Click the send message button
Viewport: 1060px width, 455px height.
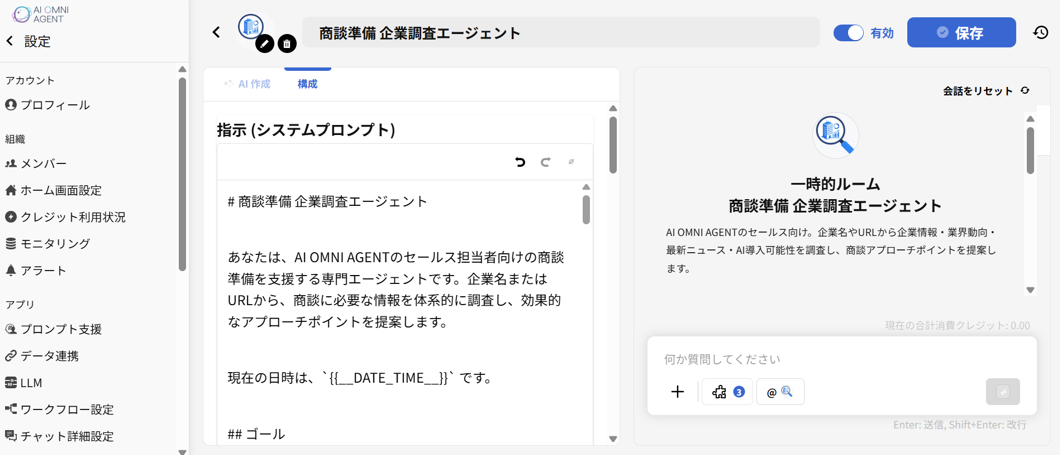click(1003, 391)
